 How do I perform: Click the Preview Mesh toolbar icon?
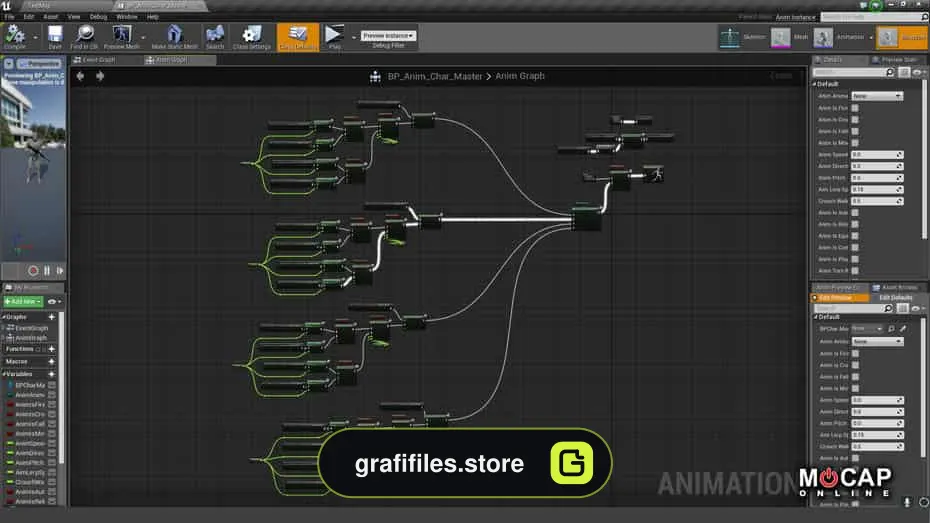click(x=122, y=34)
